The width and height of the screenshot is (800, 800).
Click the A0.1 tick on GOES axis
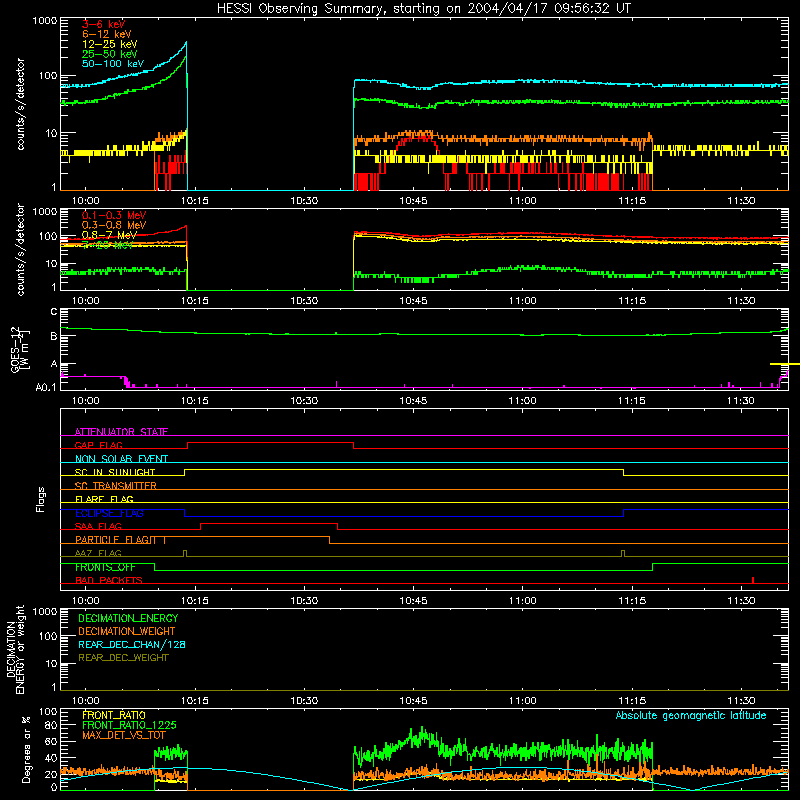(x=46, y=387)
